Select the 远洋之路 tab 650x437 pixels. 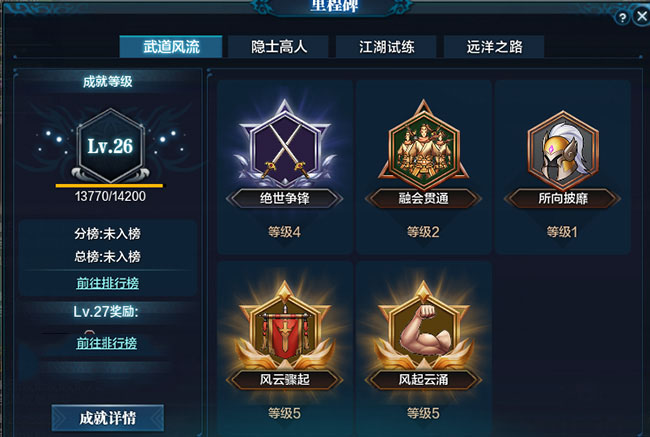coord(494,46)
